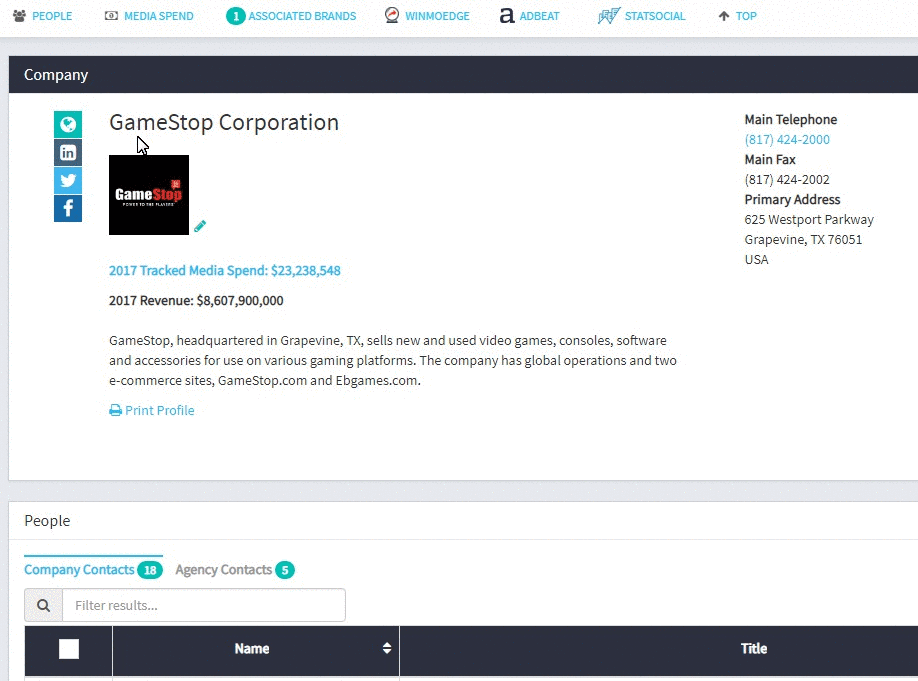The width and height of the screenshot is (918, 681).
Task: Open GameStop's LinkedIn profile icon
Action: (x=68, y=153)
